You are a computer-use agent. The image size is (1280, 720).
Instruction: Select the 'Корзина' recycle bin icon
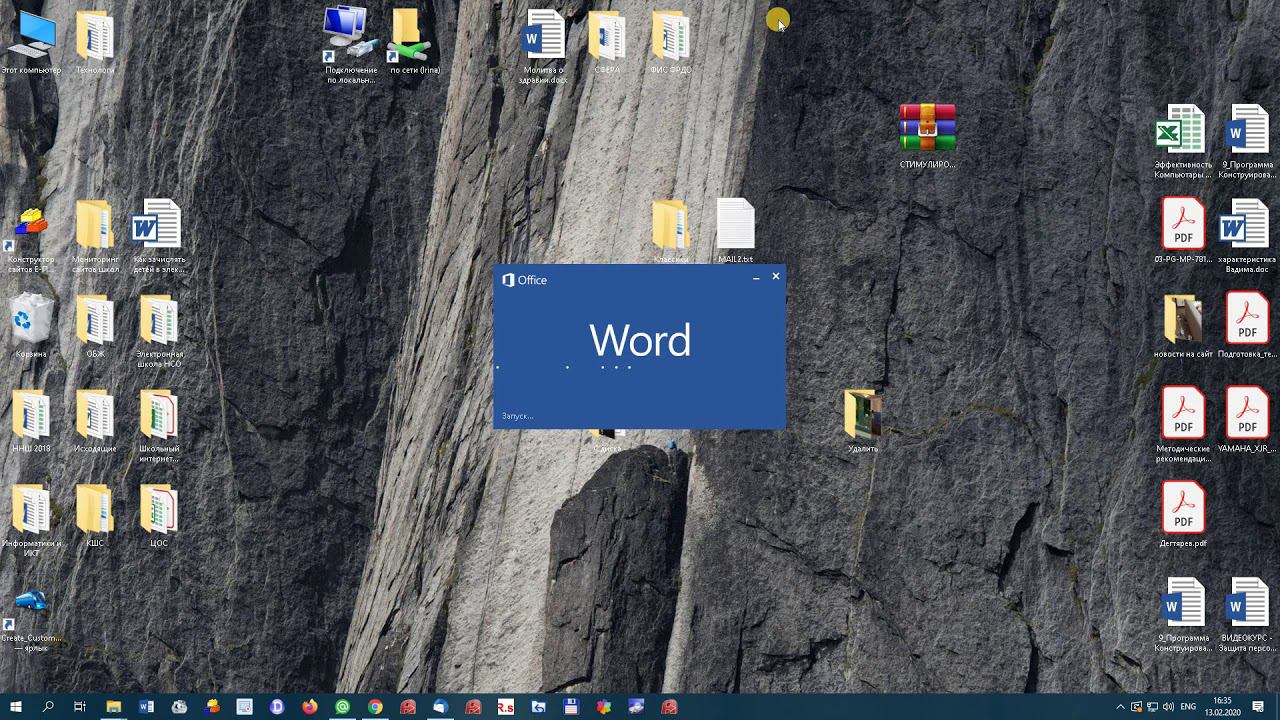[x=31, y=326]
